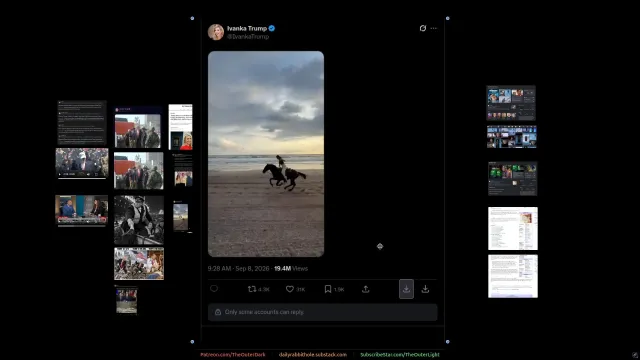Select the white article thumbnail with blonde woman
Screen dimensions: 640x360
pos(180,127)
